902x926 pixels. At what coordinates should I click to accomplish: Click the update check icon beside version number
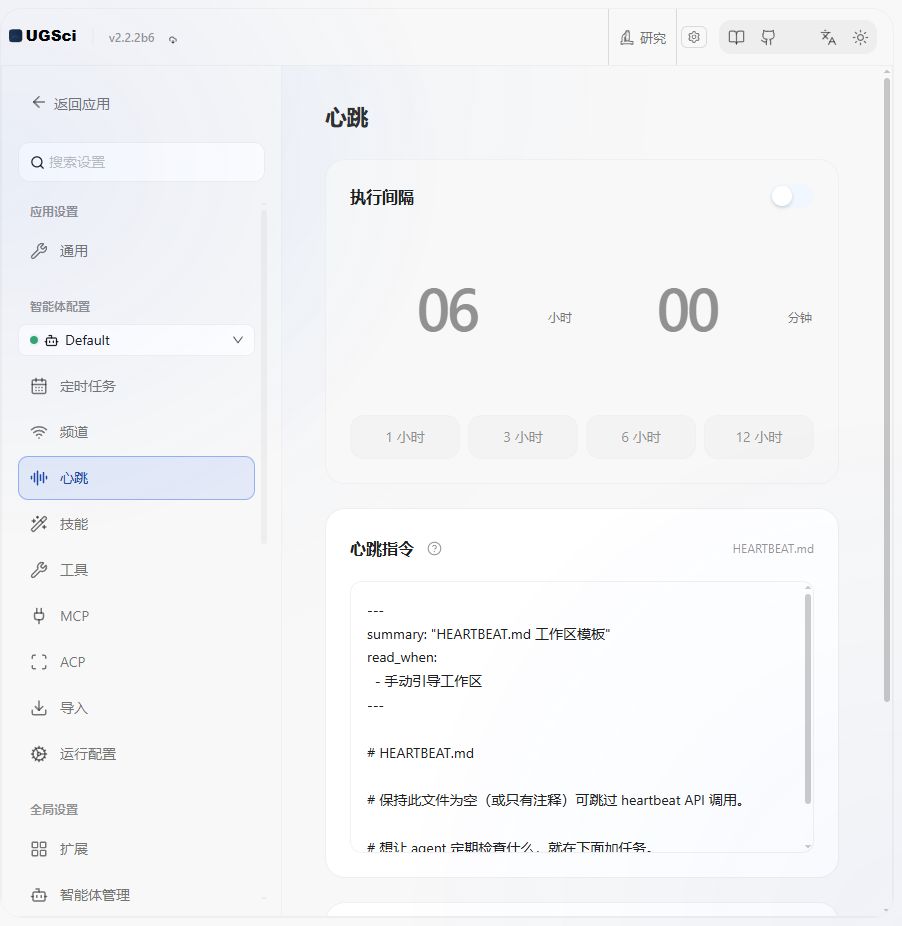(x=172, y=40)
